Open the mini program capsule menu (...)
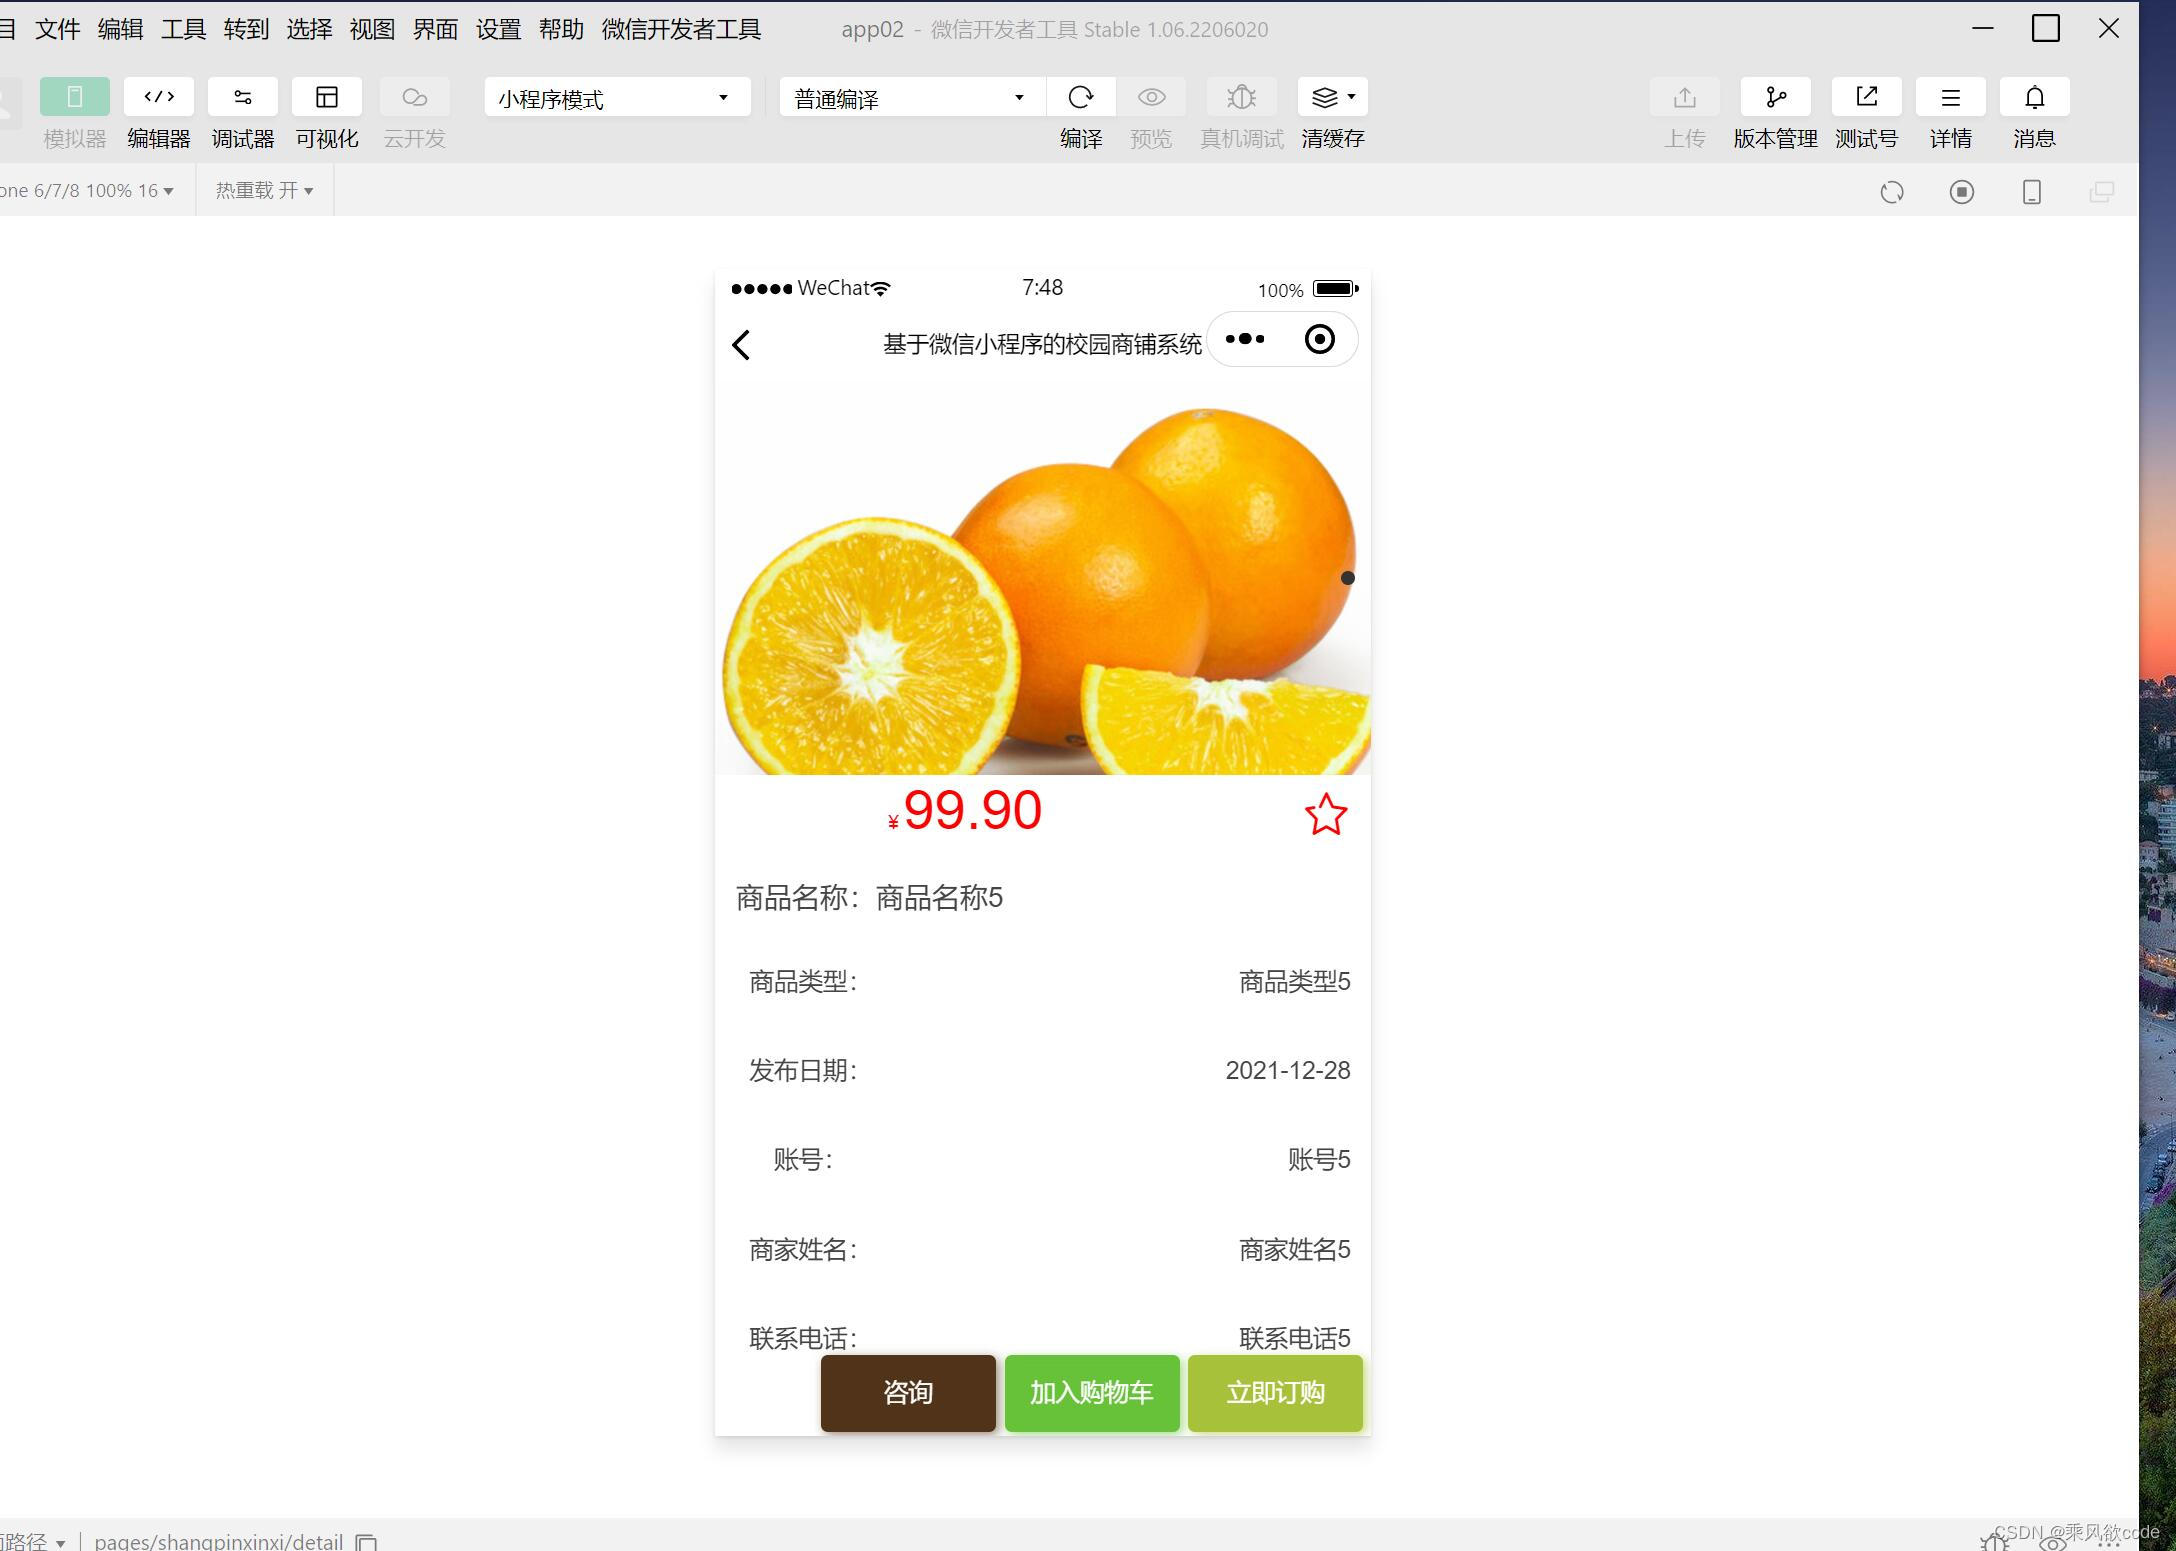The width and height of the screenshot is (2176, 1551). tap(1244, 339)
